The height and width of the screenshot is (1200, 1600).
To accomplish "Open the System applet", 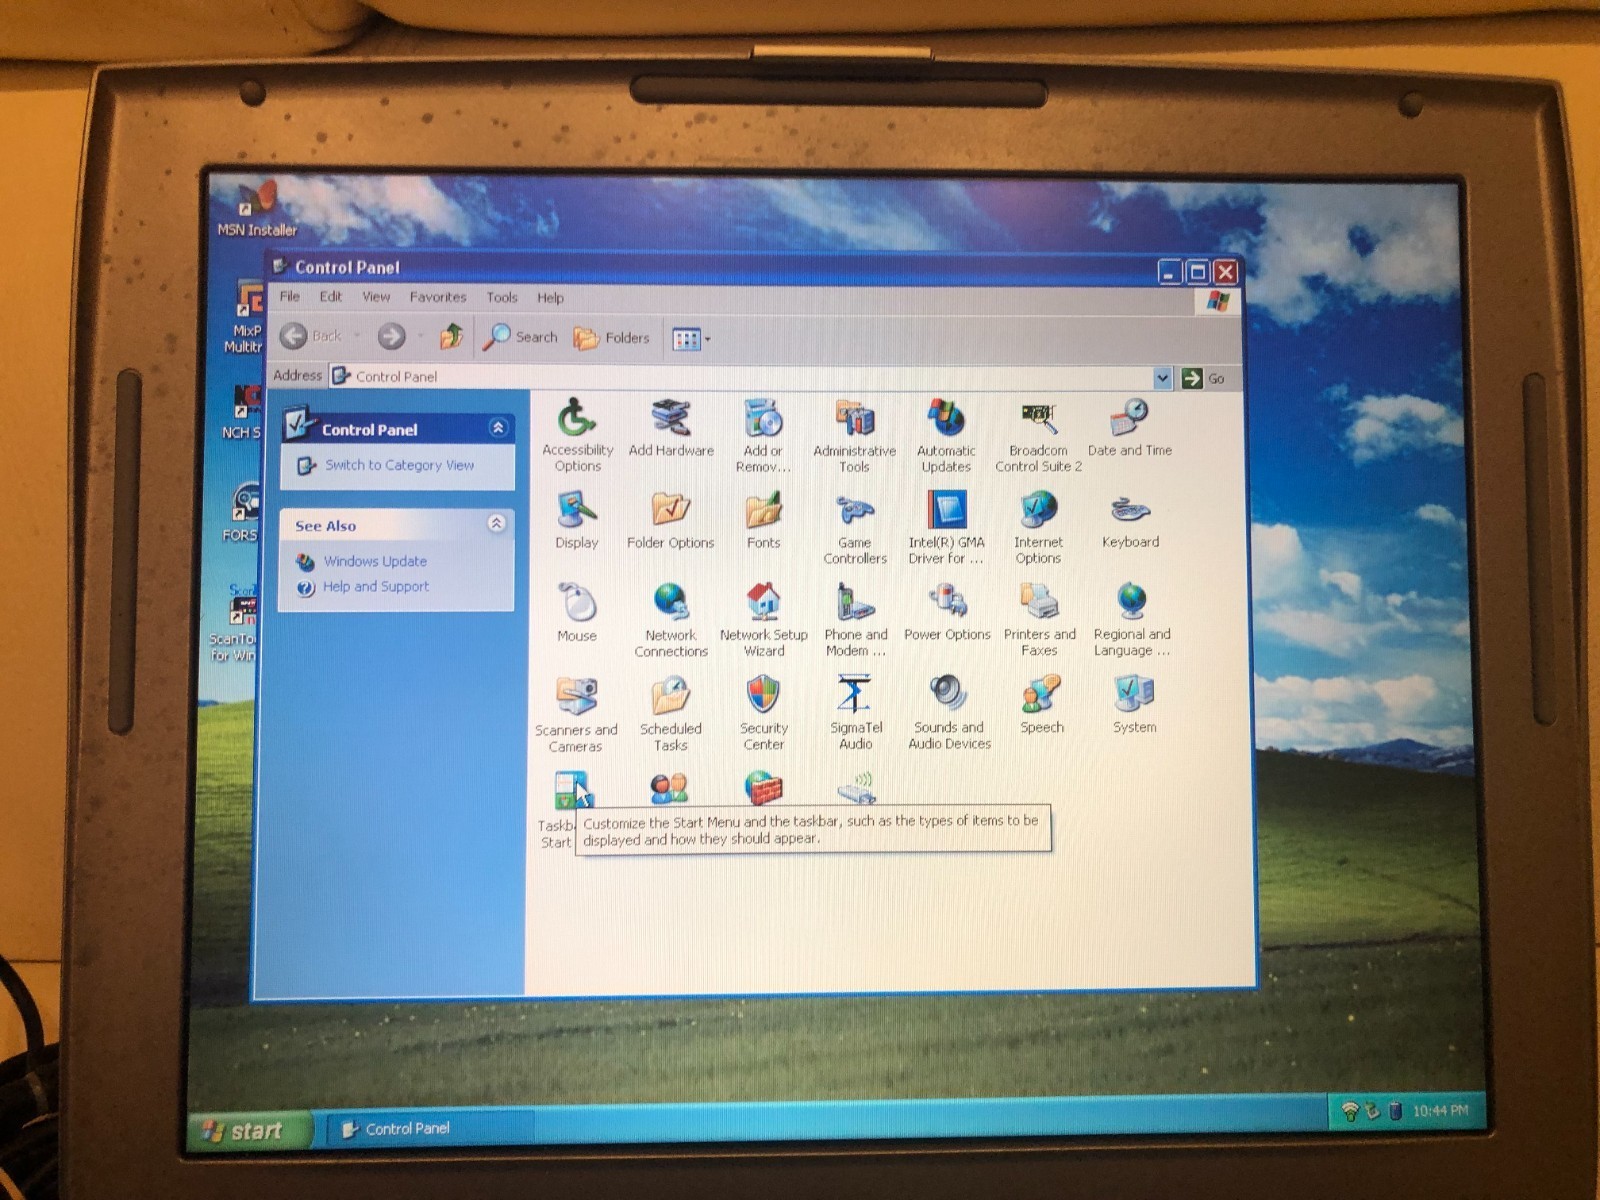I will point(1134,705).
